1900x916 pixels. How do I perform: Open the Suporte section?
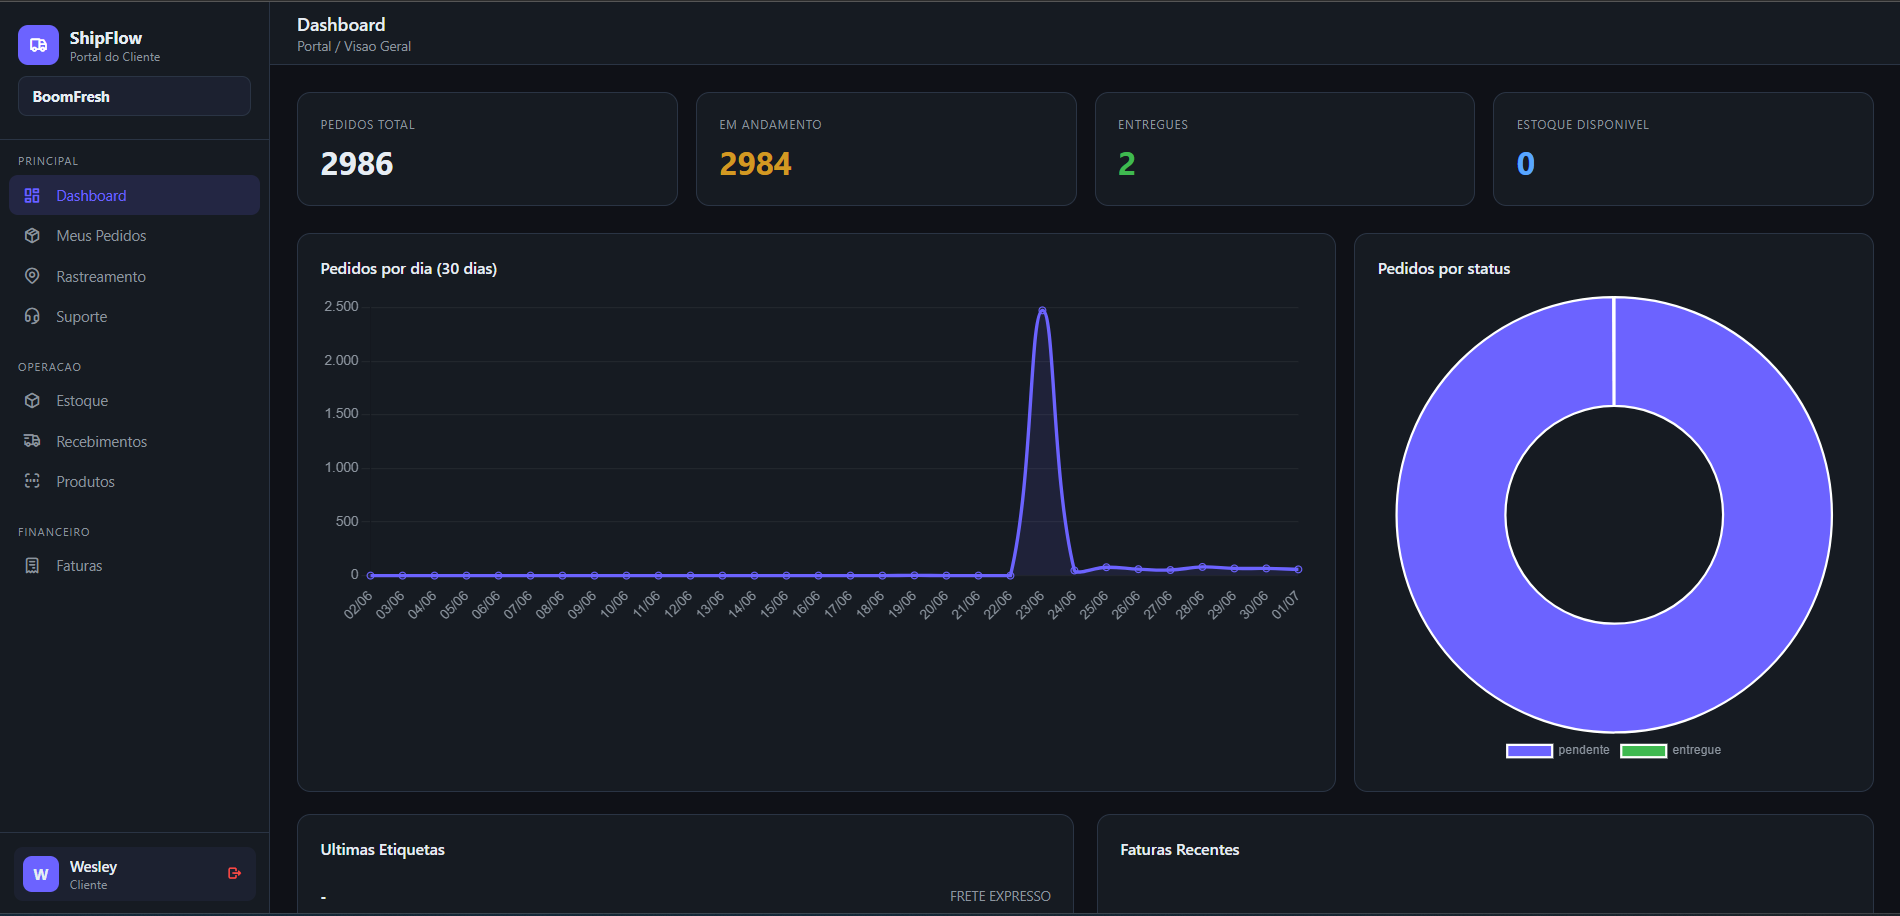[134, 317]
